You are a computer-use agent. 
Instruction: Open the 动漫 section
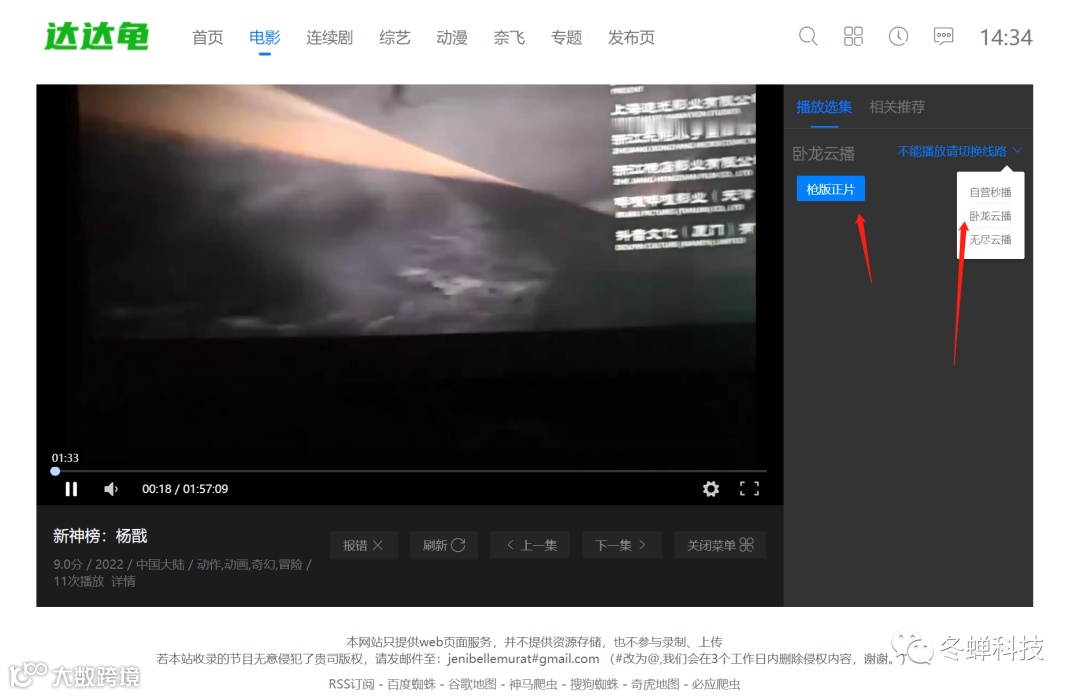452,37
